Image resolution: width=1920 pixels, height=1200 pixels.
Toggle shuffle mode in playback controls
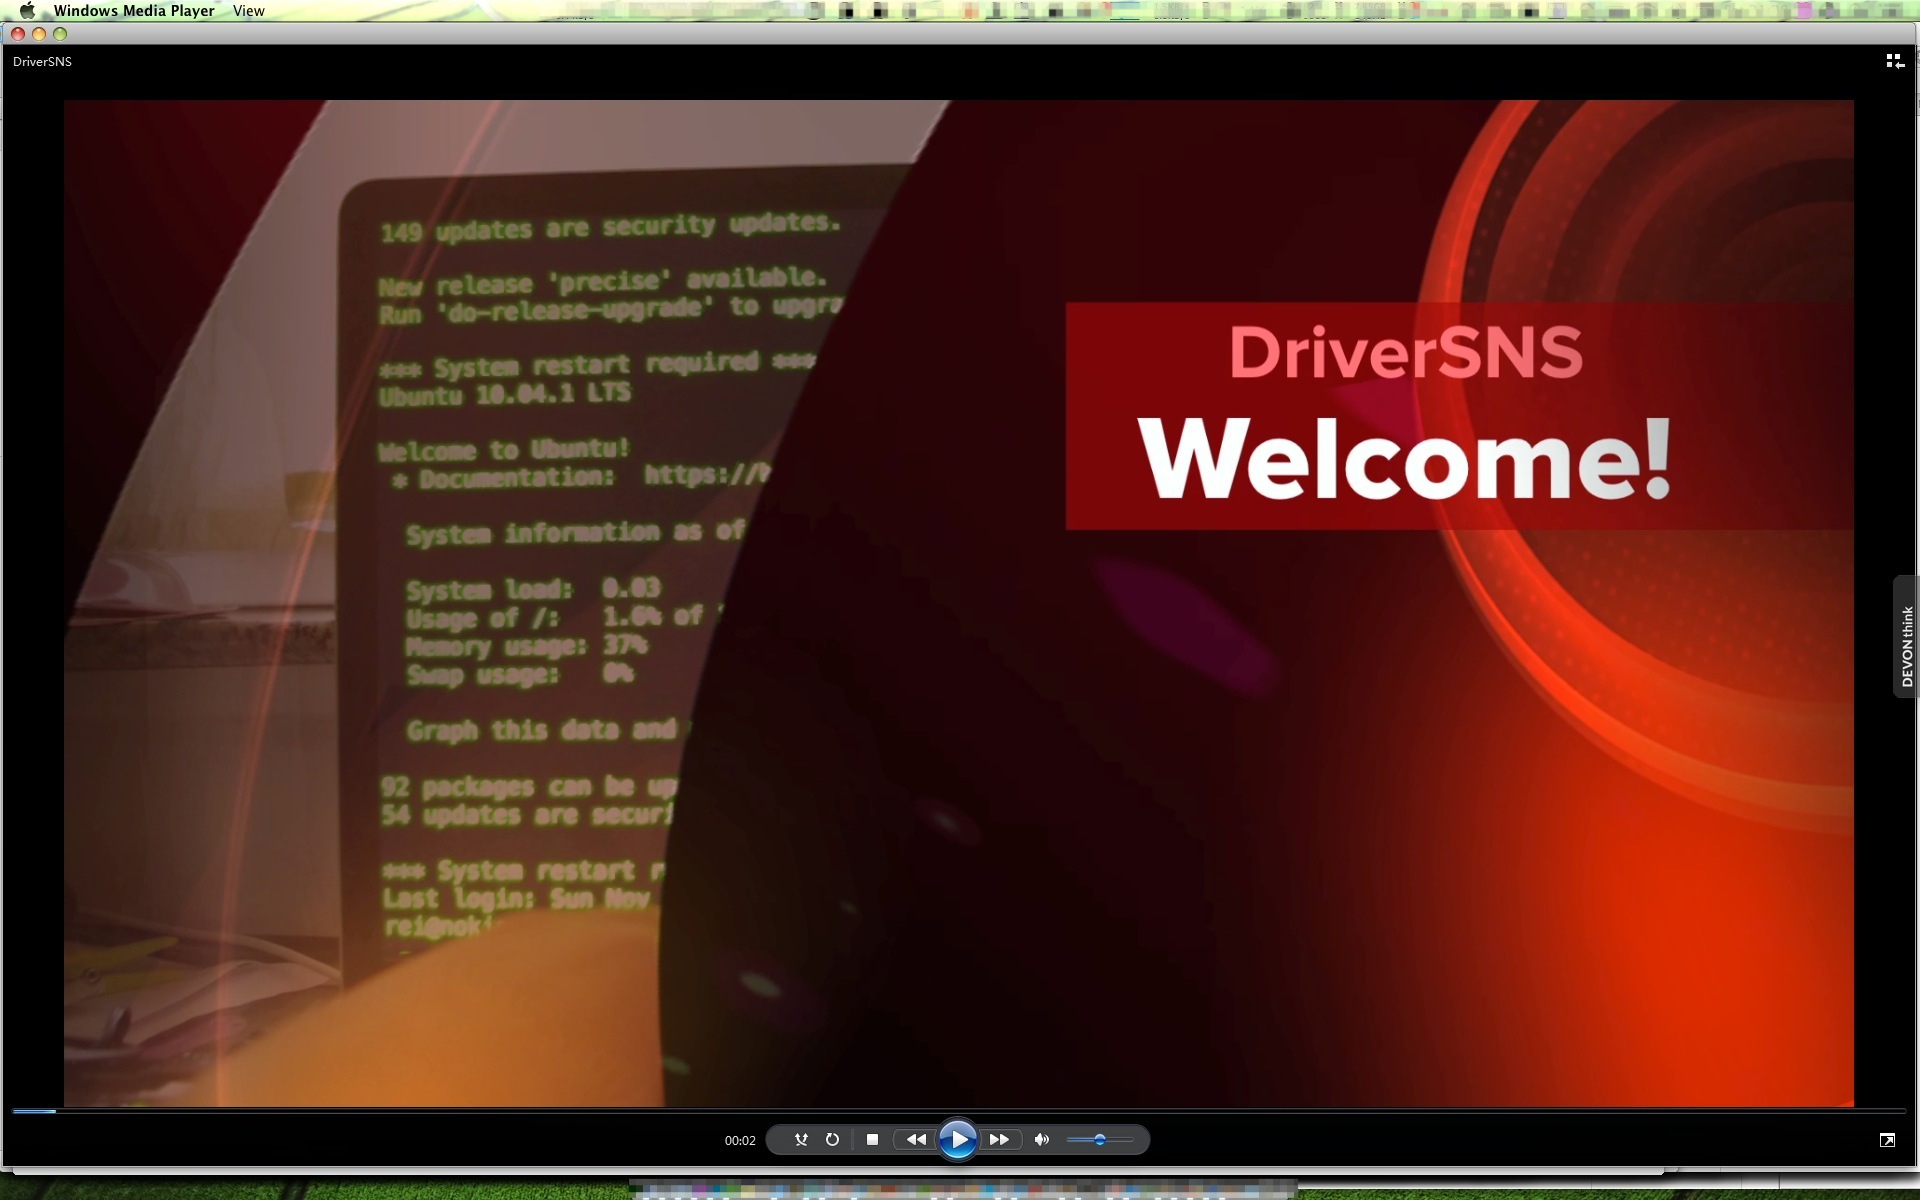point(801,1139)
